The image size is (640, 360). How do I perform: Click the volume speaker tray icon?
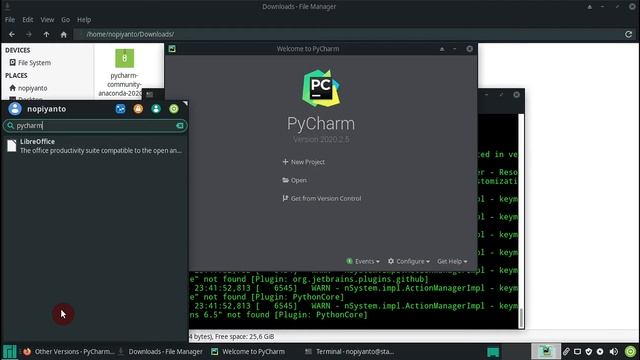pyautogui.click(x=614, y=351)
